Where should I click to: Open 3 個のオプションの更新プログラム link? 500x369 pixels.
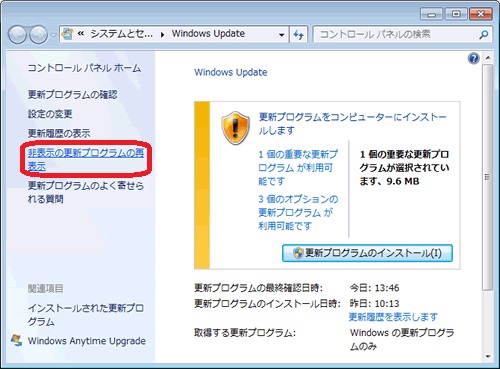(298, 212)
